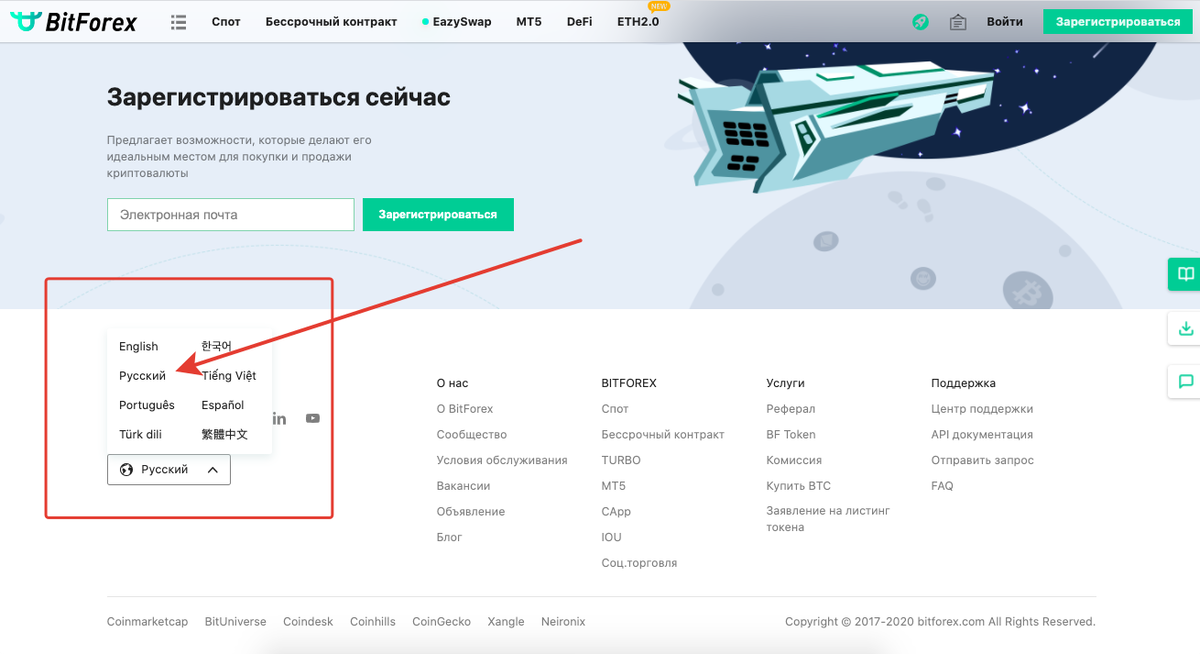Open BF Token footer link

tap(791, 435)
